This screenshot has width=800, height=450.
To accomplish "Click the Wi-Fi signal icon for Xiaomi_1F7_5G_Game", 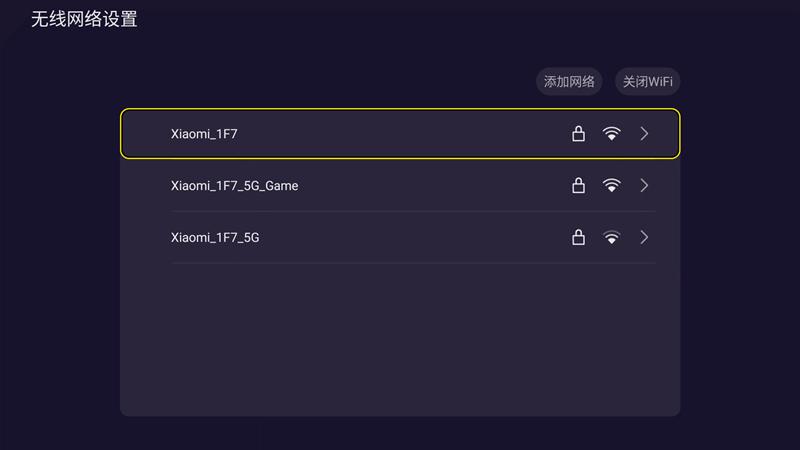I will [x=612, y=185].
